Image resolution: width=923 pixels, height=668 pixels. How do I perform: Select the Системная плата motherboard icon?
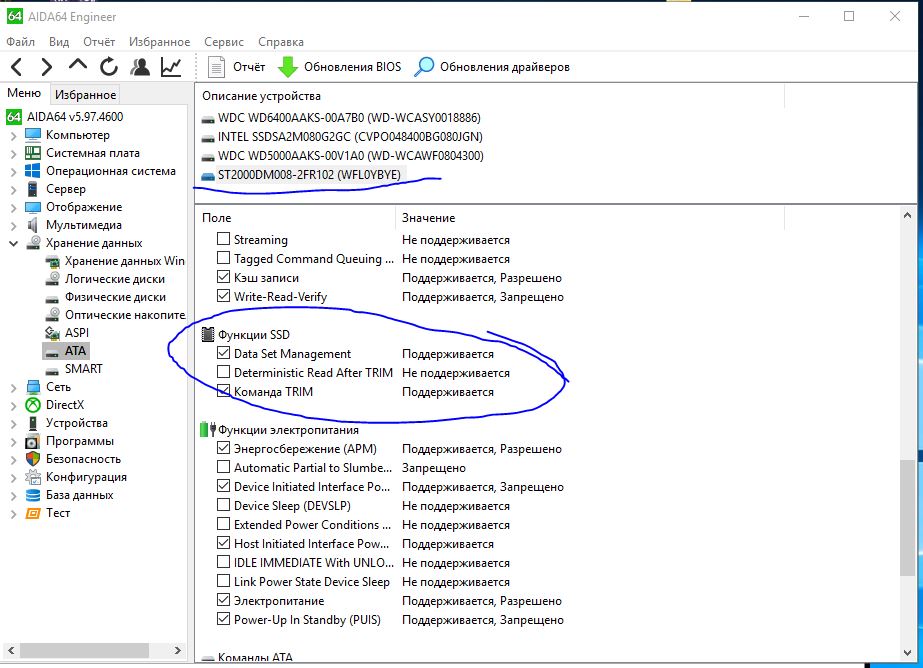click(33, 153)
